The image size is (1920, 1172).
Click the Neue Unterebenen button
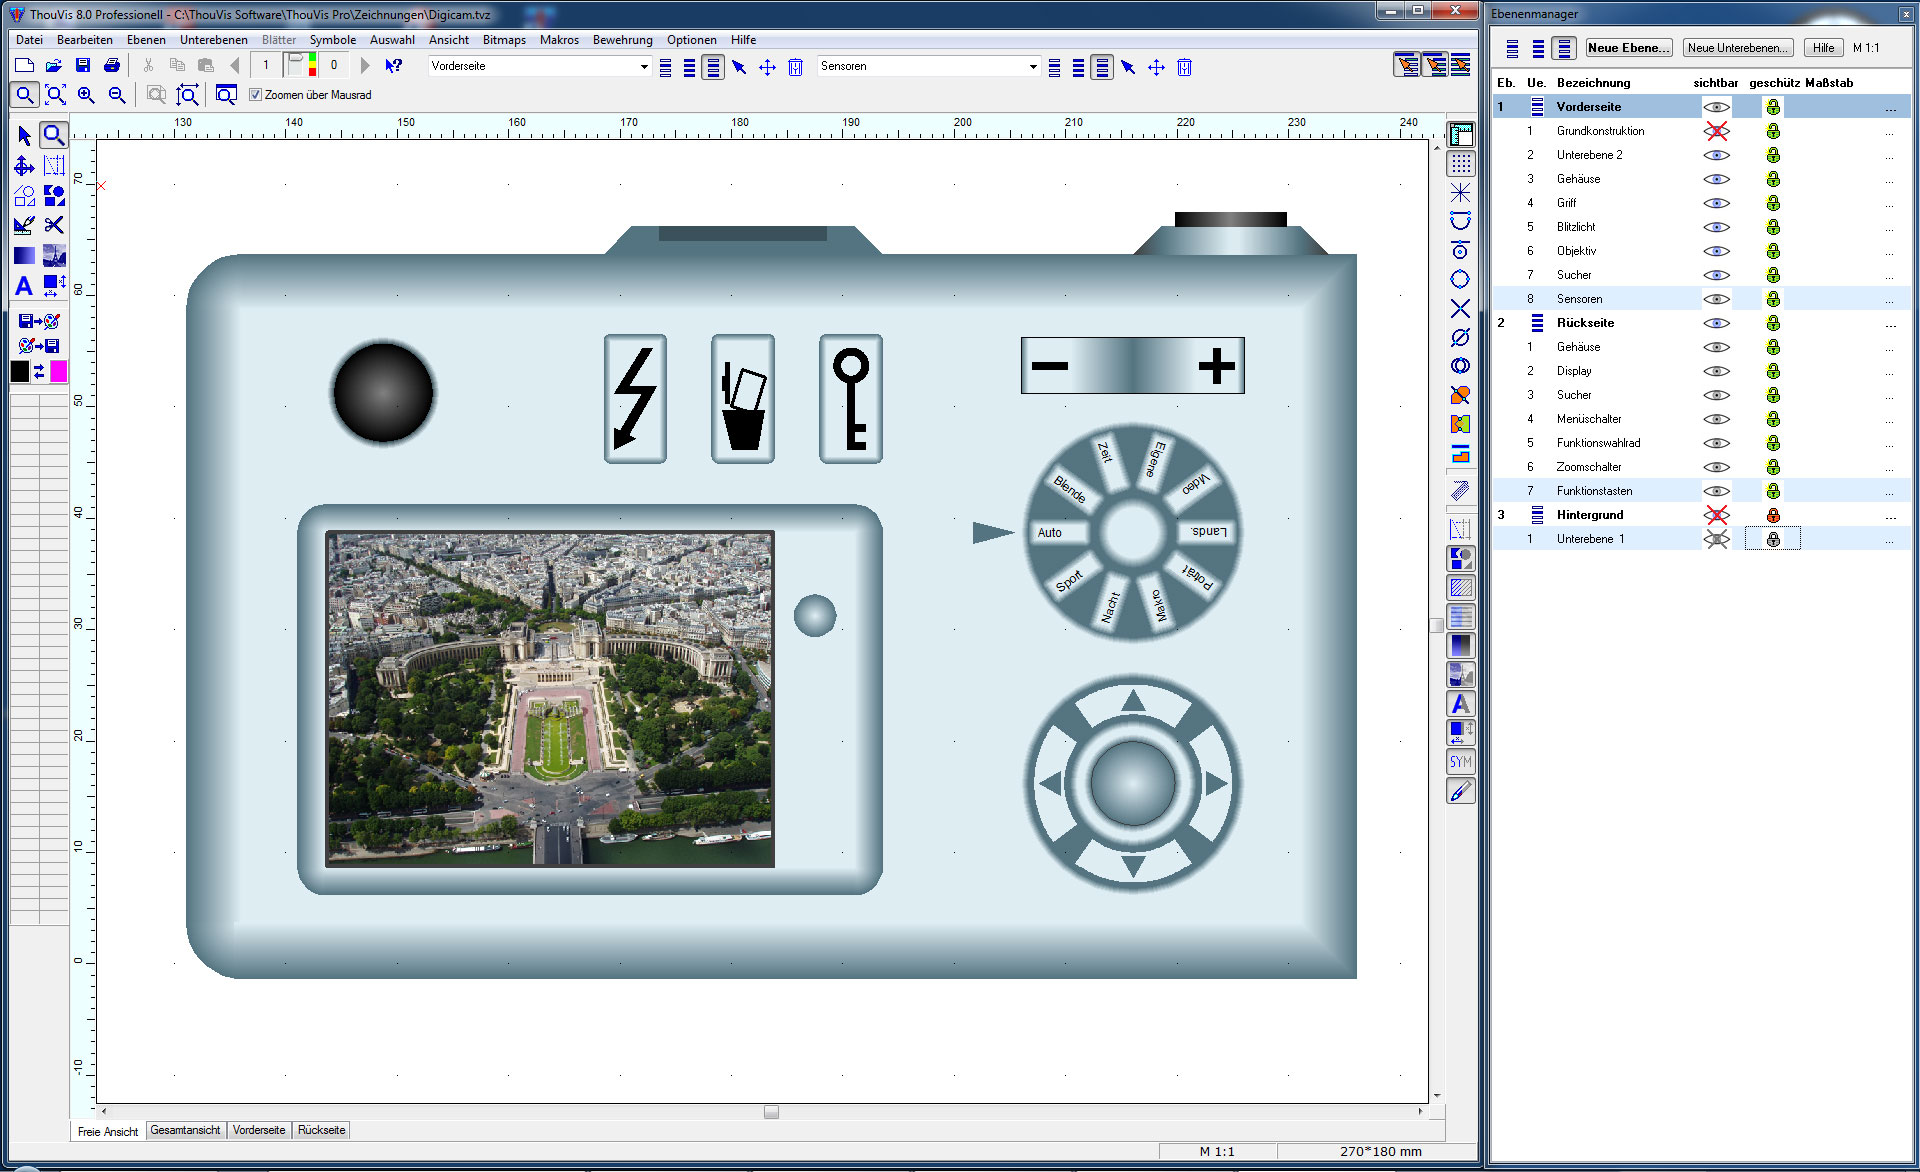pyautogui.click(x=1737, y=48)
